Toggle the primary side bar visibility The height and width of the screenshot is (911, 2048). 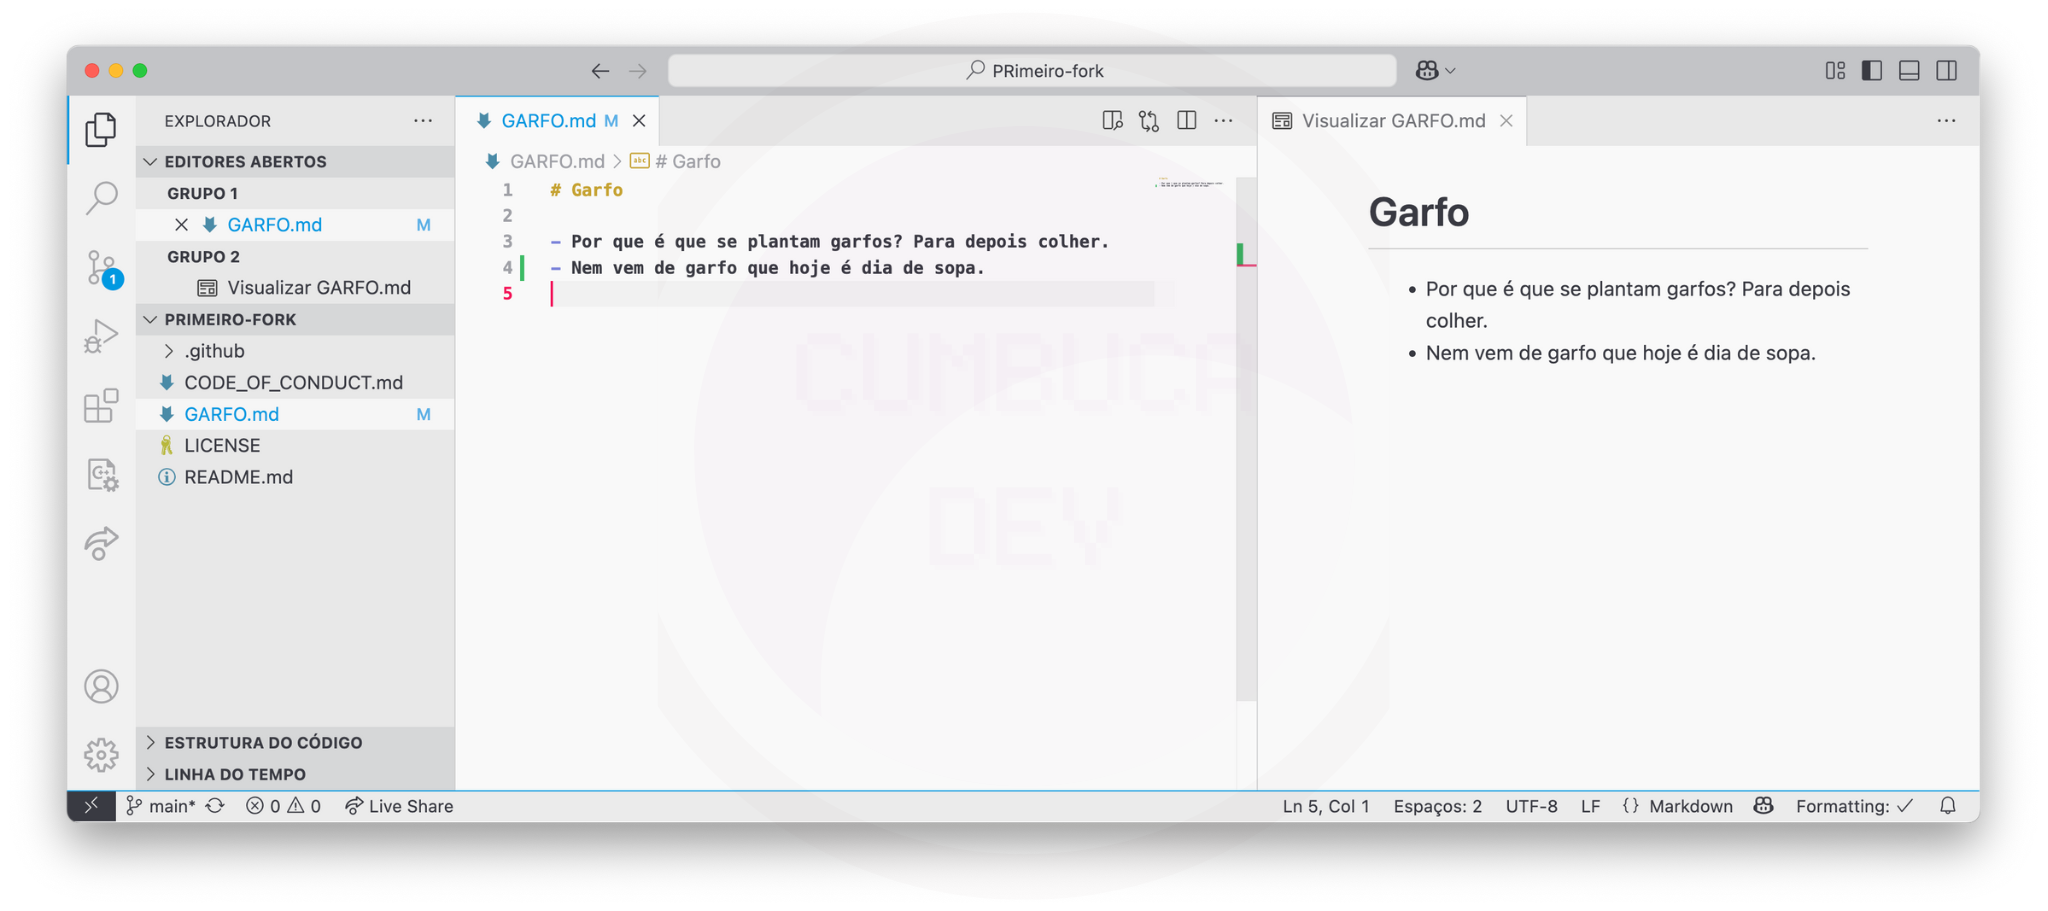point(1872,71)
